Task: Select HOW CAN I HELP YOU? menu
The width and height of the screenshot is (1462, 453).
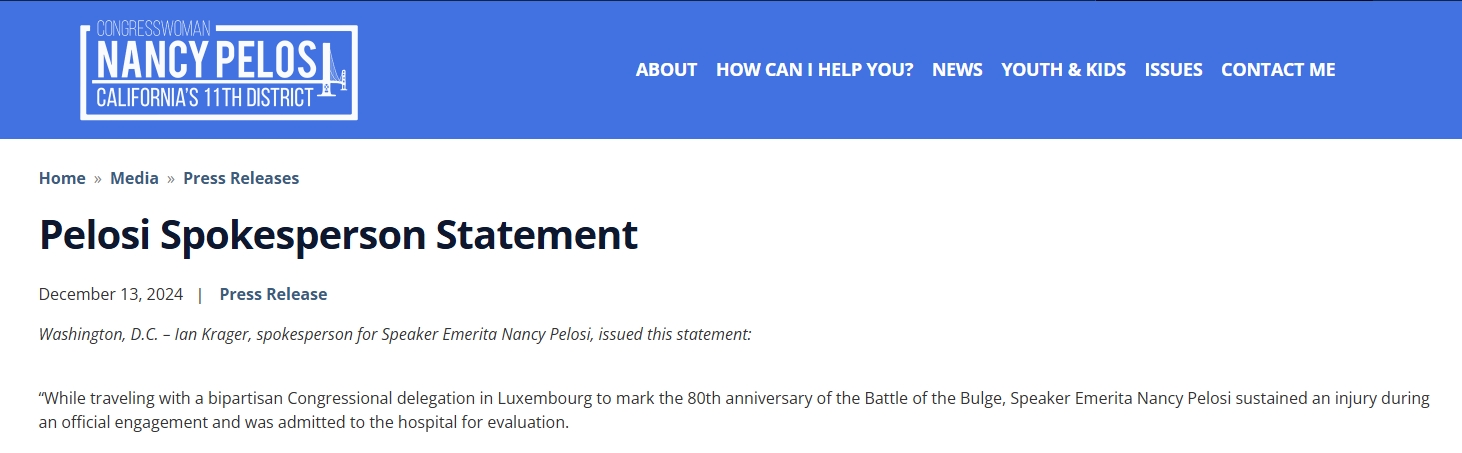Action: click(814, 69)
